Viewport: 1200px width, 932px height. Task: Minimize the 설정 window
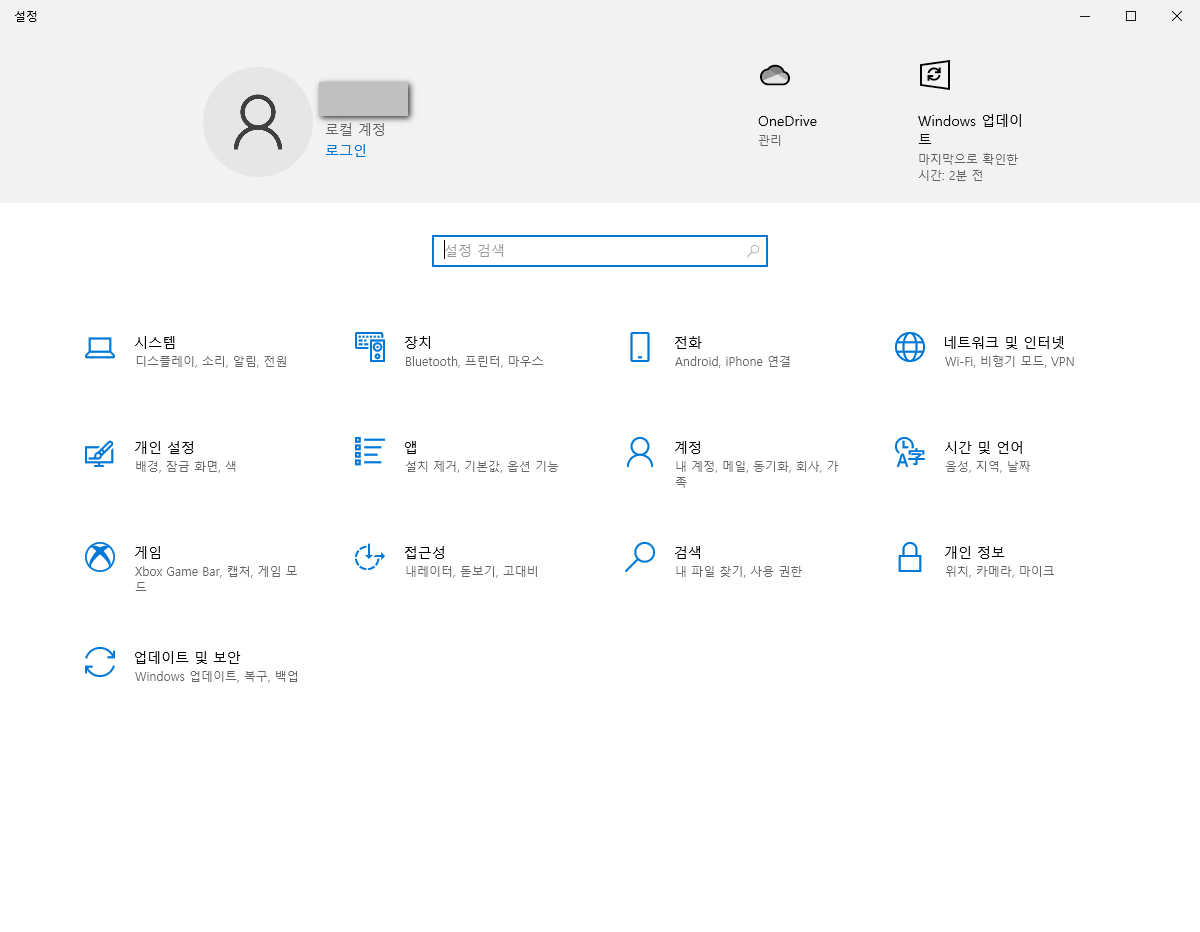click(1085, 16)
